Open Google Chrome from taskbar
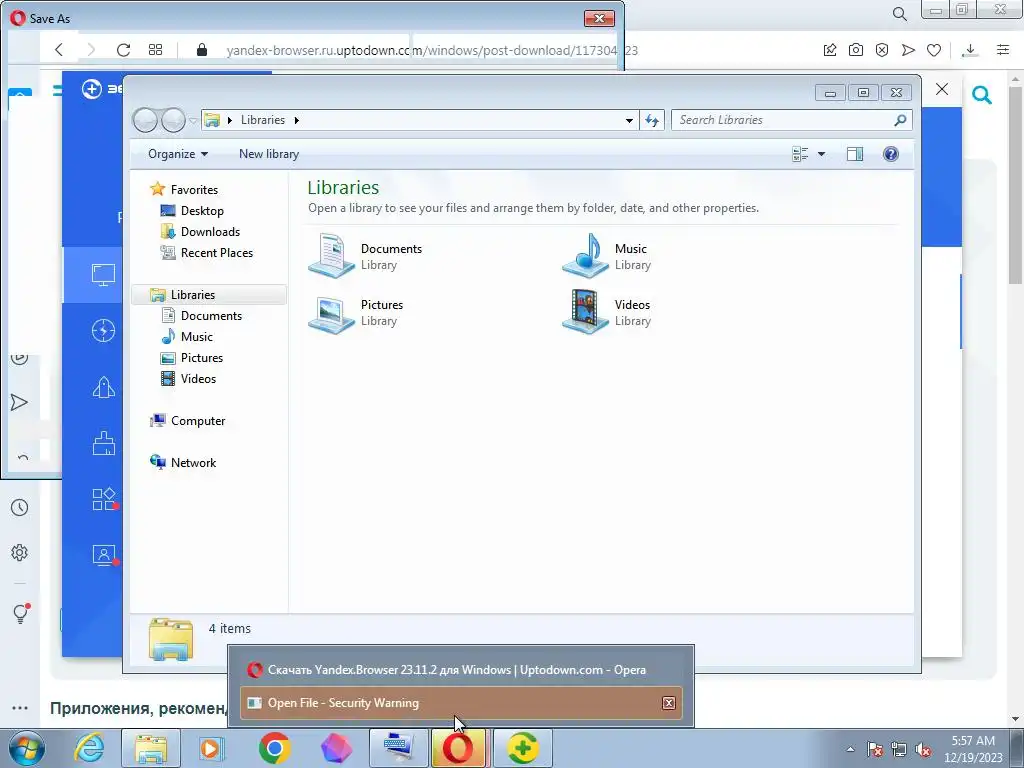The height and width of the screenshot is (768, 1024). pos(274,748)
